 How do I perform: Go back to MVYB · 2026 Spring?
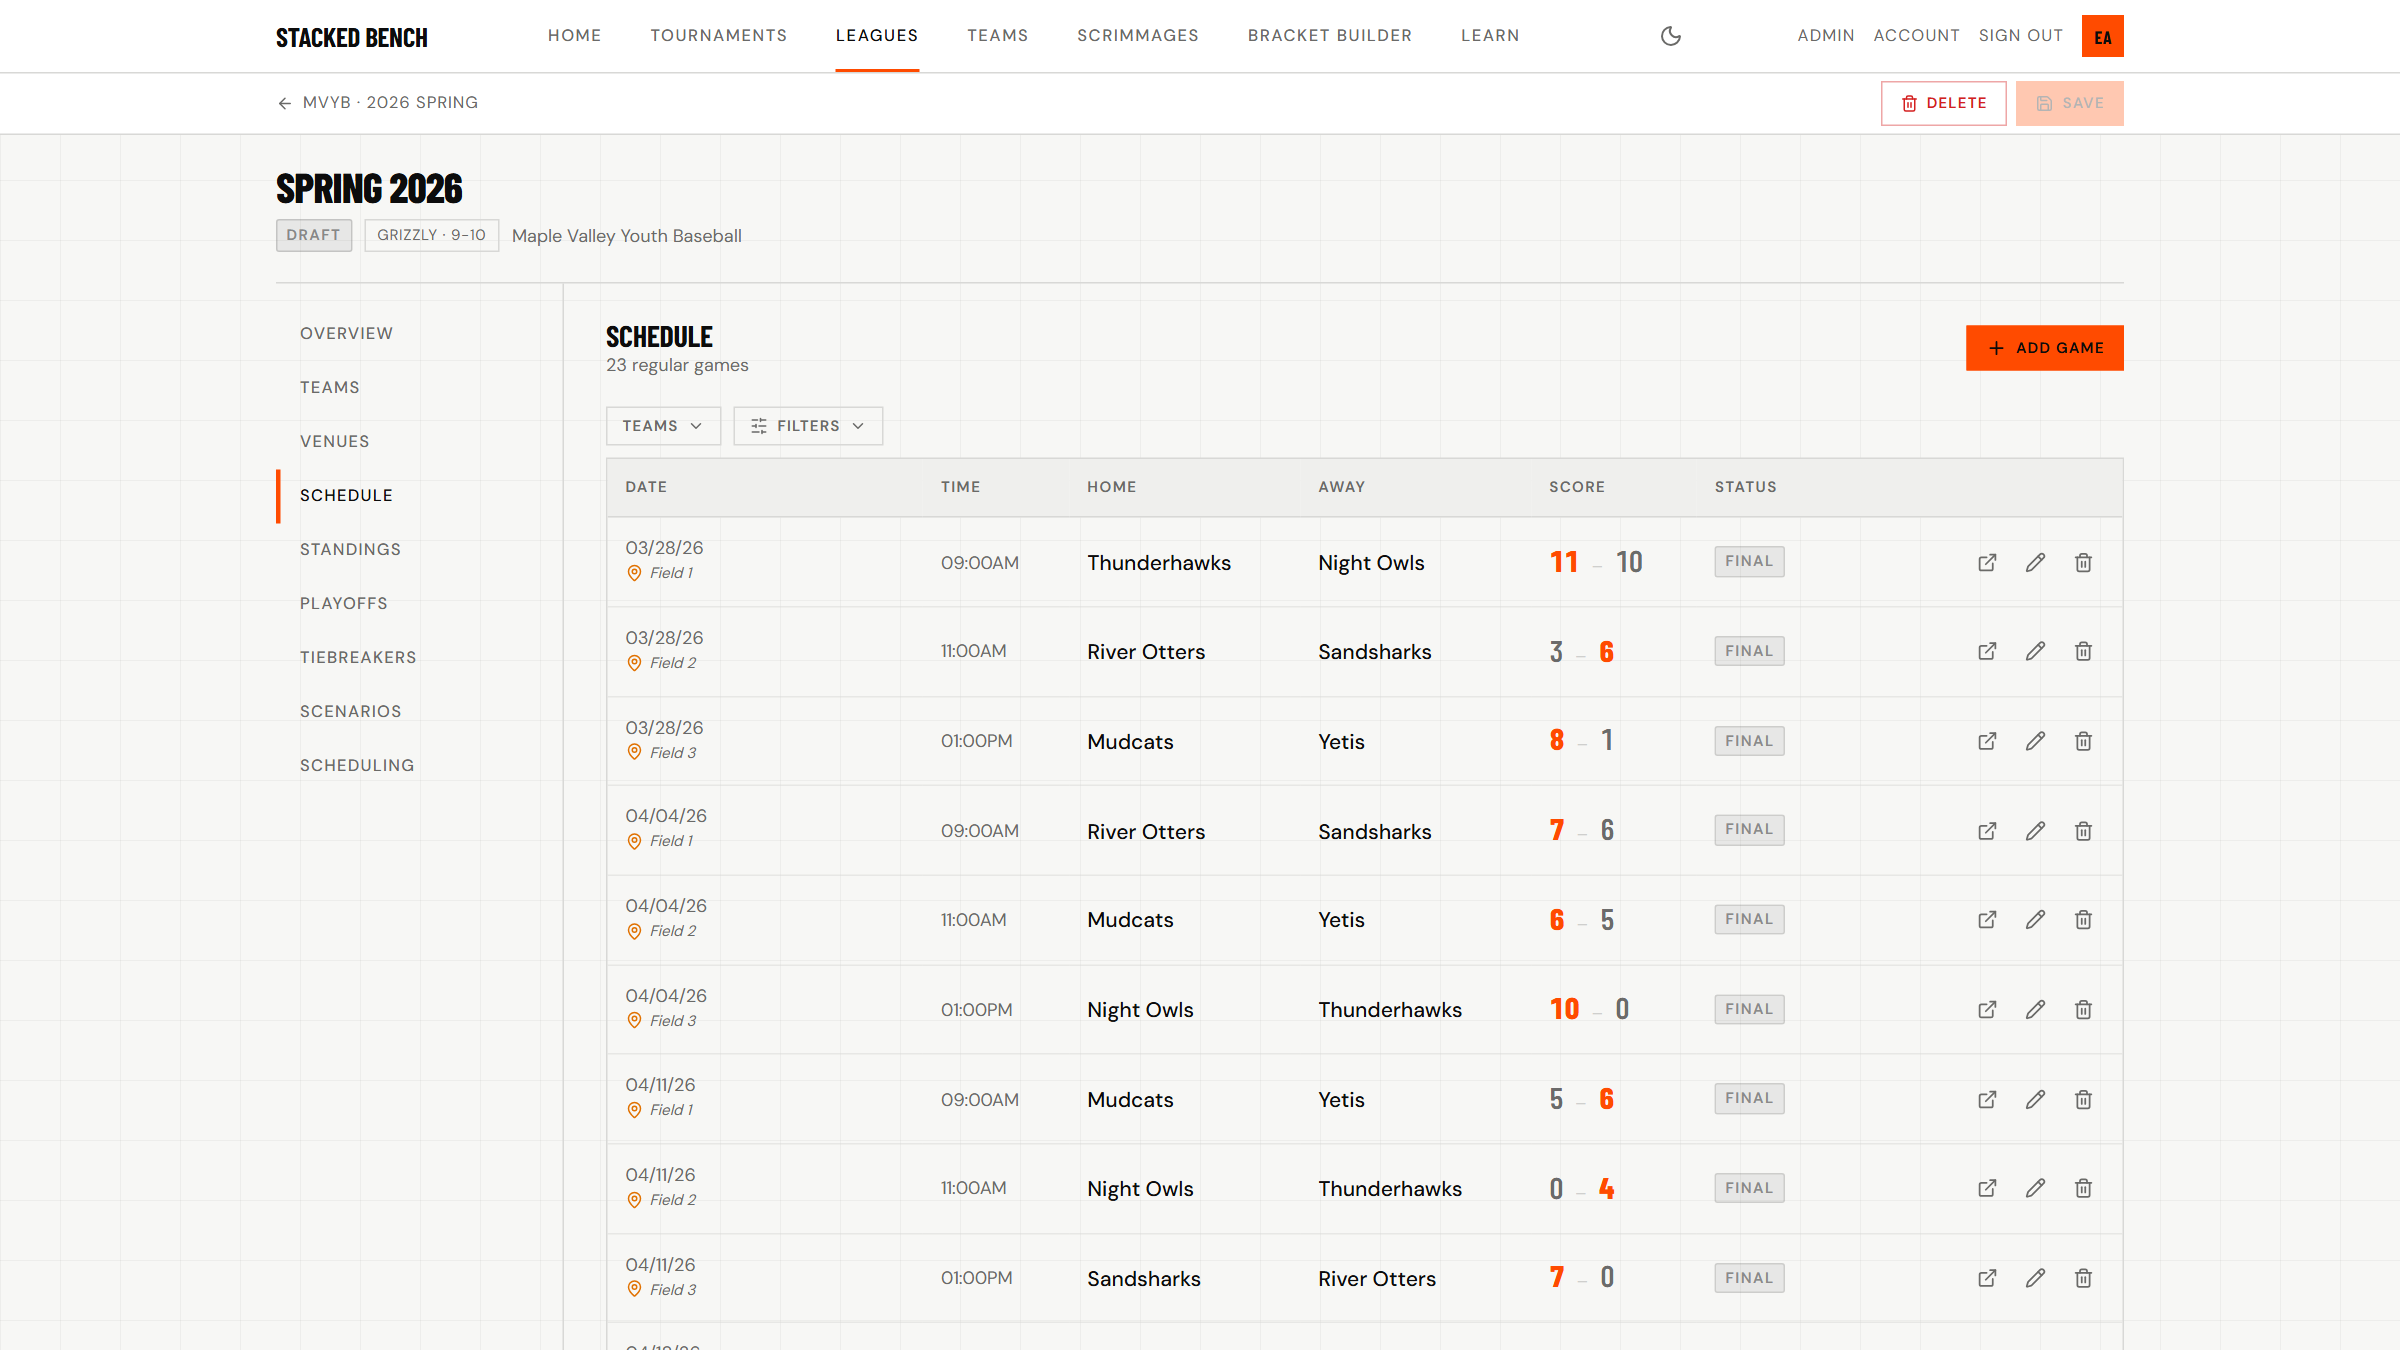378,103
